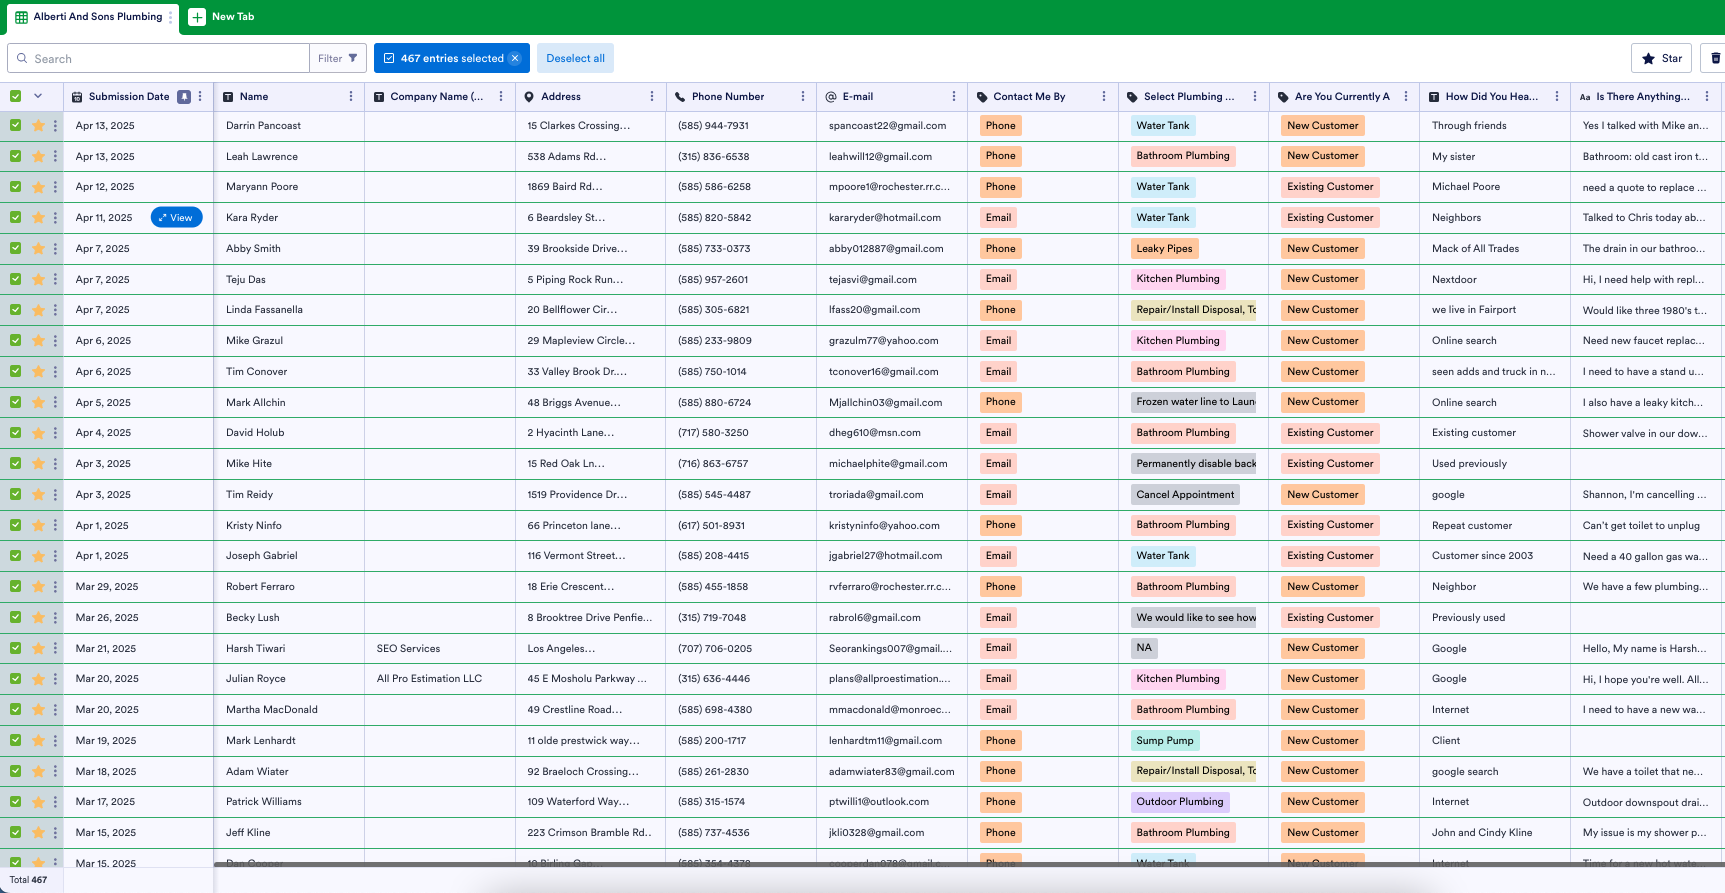Click pin icon on Submission Date header
Screen dimensions: 1725x893
pyautogui.click(x=184, y=97)
